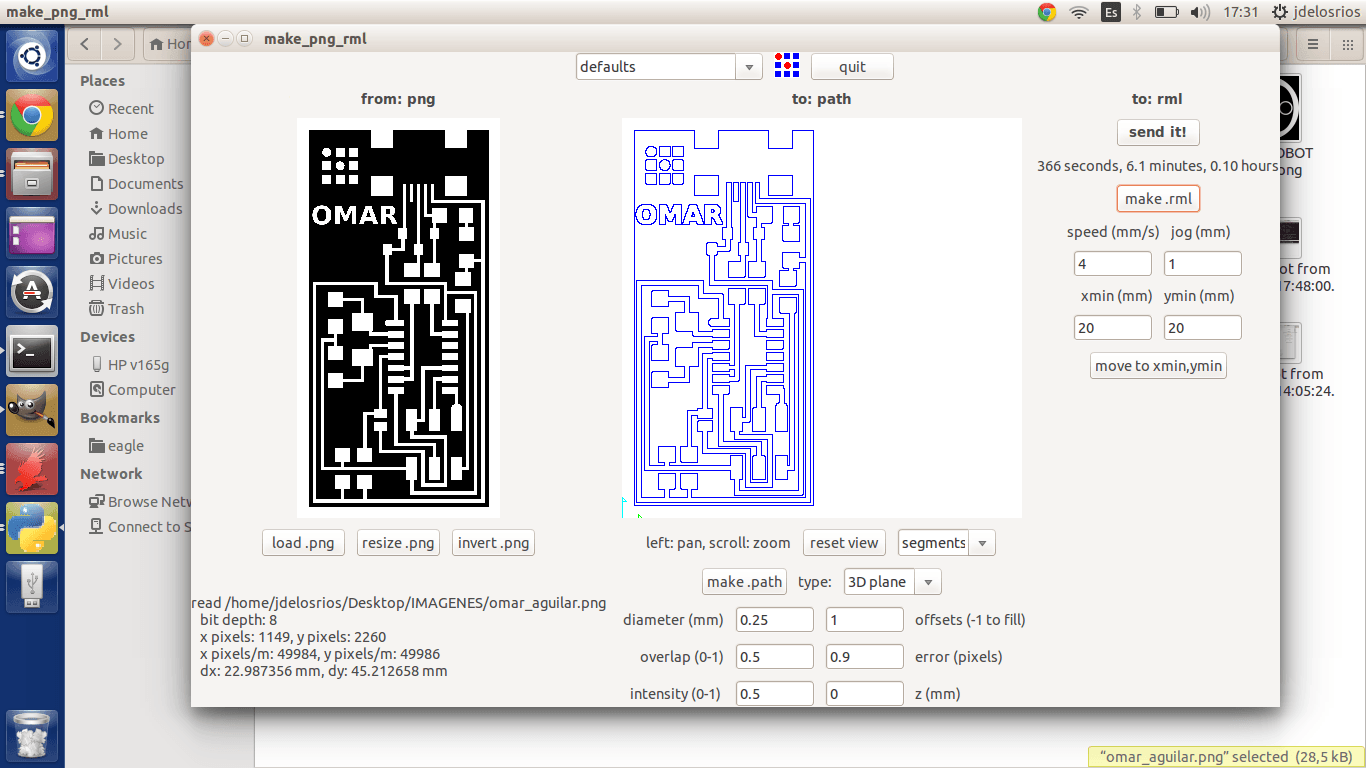The width and height of the screenshot is (1366, 768).
Task: Open the Trash launcher icon
Action: click(x=32, y=736)
